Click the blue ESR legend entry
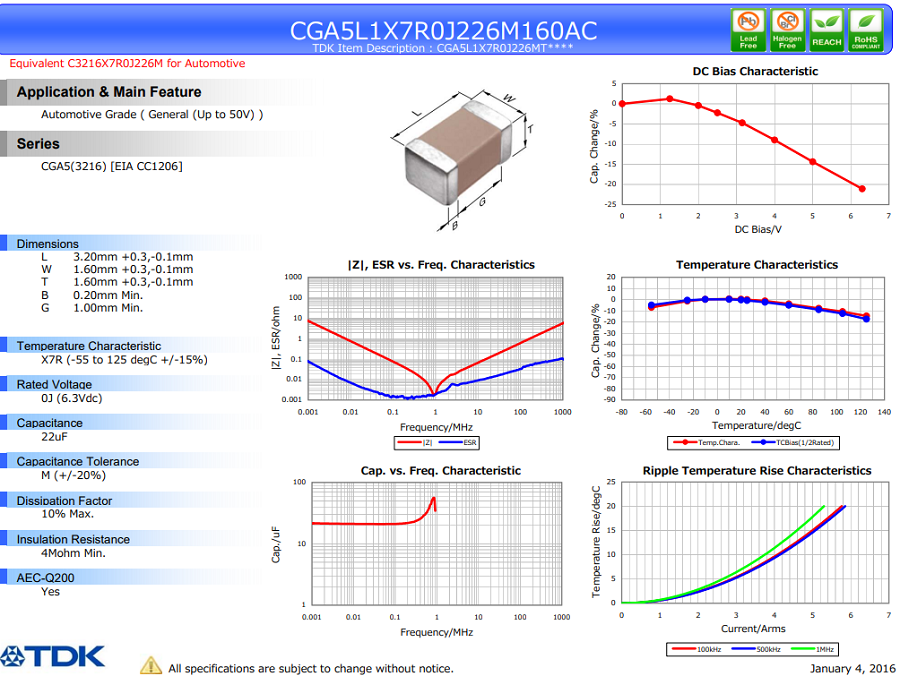Image resolution: width=900 pixels, height=676 pixels. pos(457,442)
